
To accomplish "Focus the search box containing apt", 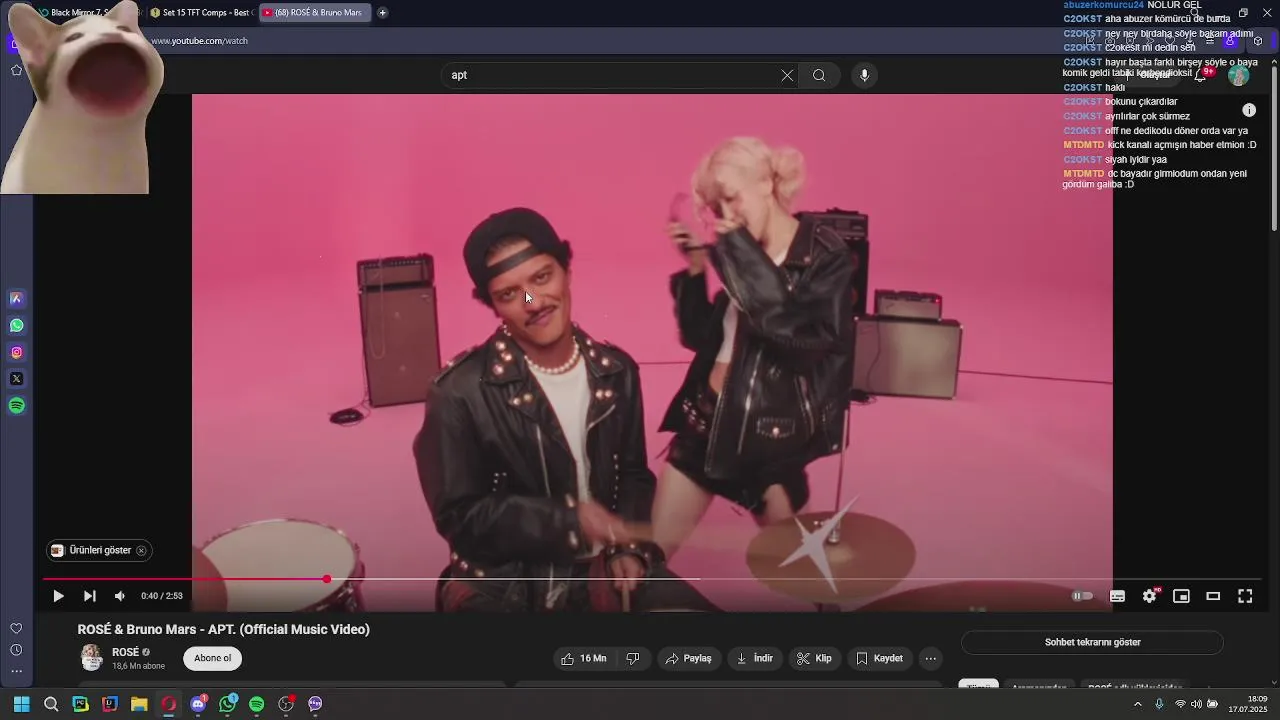I will (610, 75).
